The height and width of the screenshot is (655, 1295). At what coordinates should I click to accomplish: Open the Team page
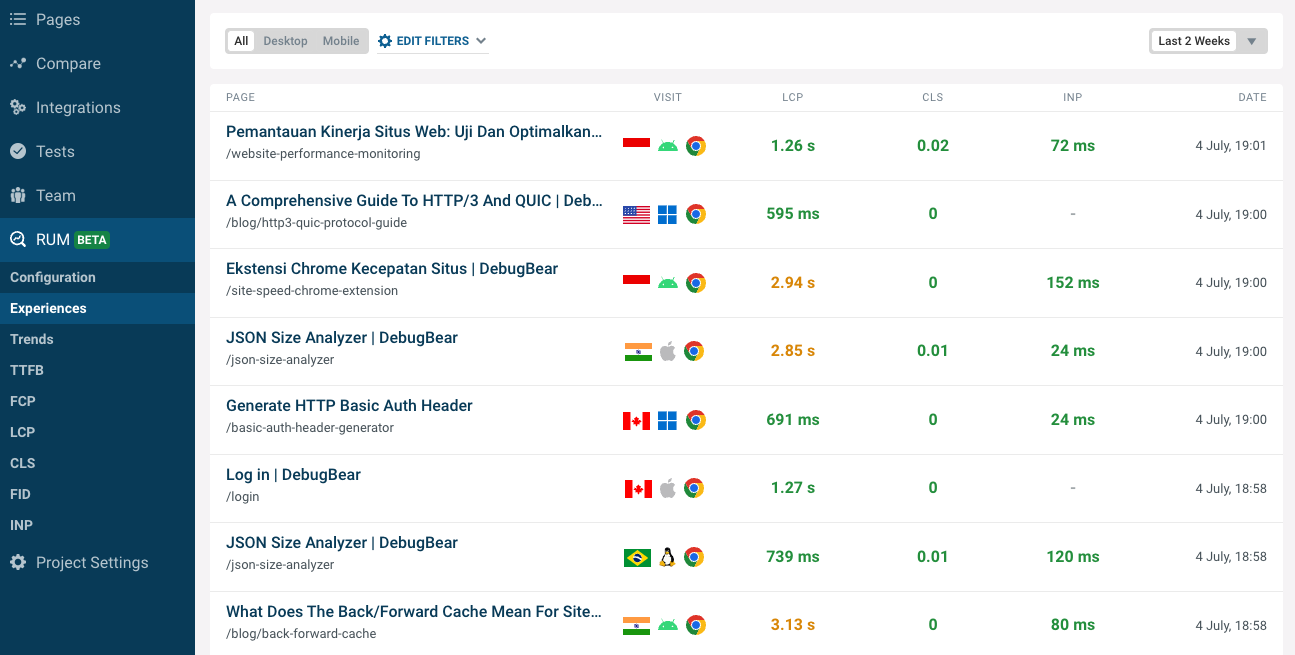97,195
